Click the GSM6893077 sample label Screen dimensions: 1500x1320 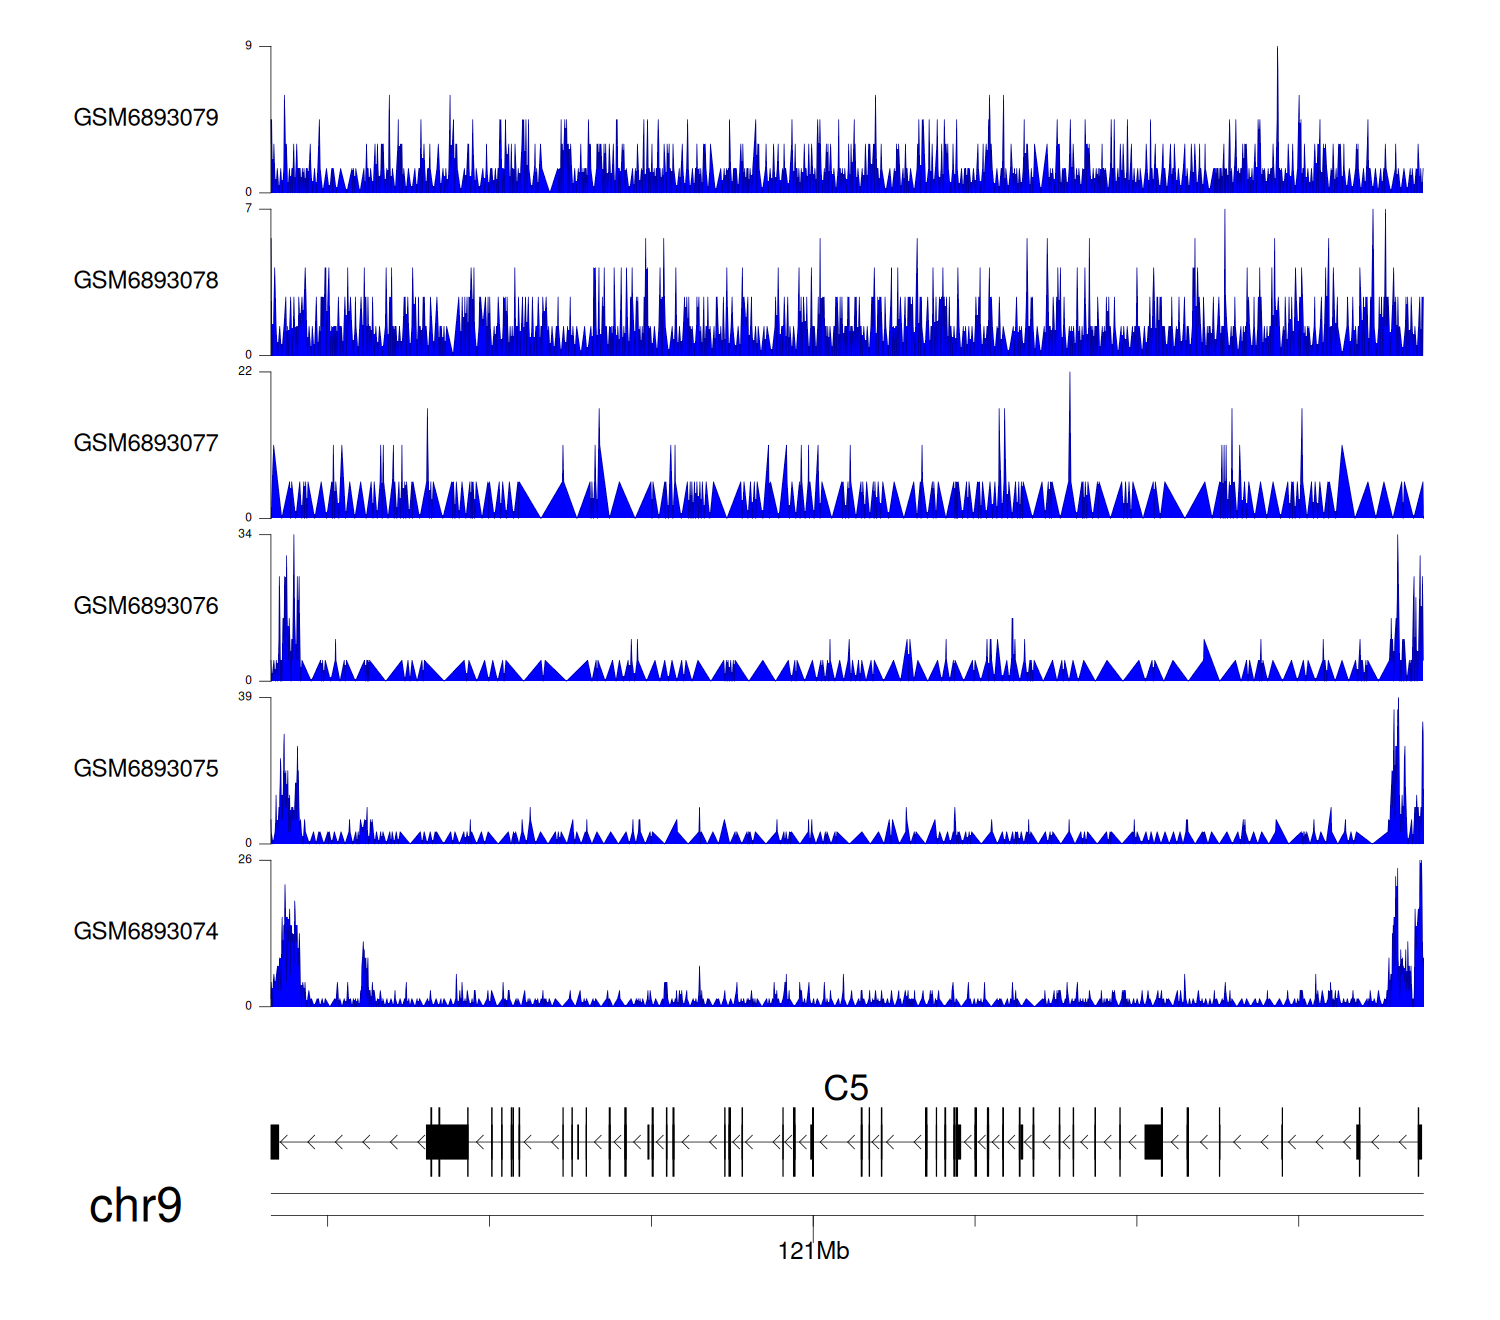point(146,444)
